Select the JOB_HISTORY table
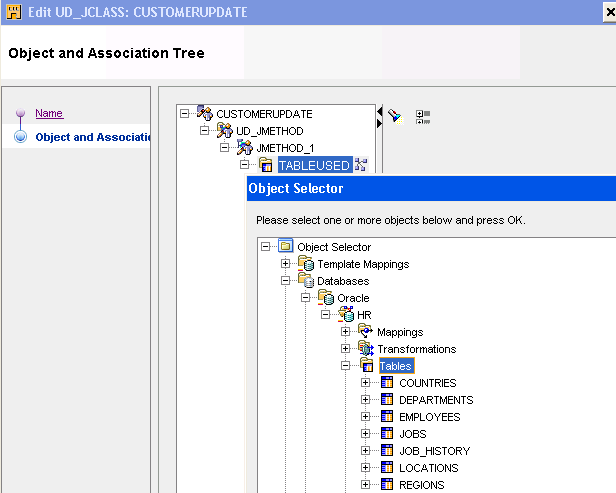 click(x=433, y=451)
